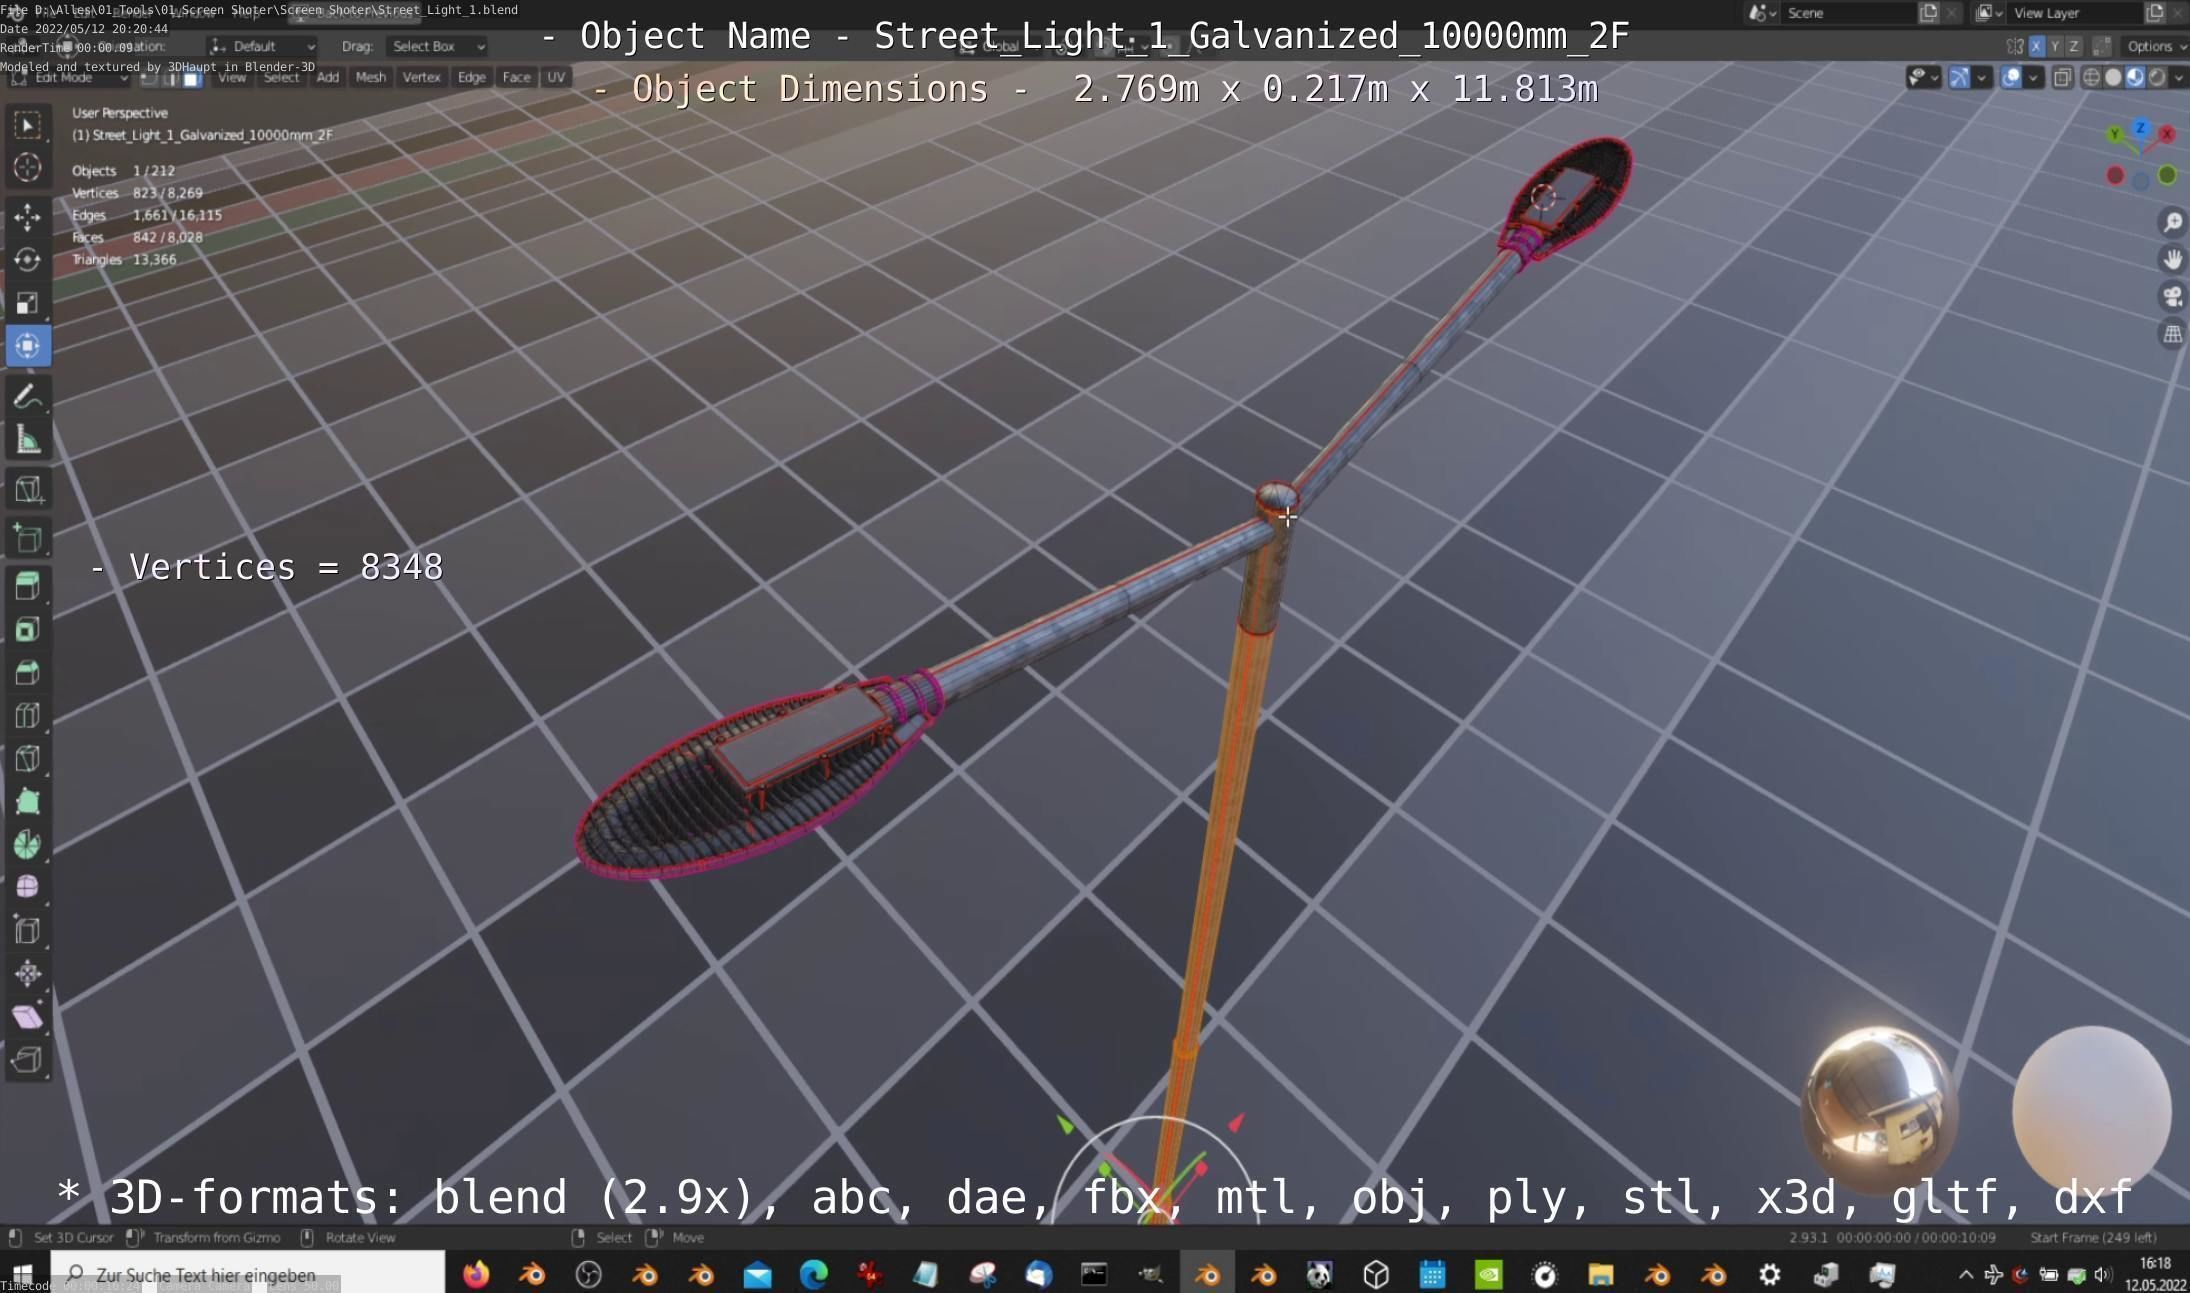Toggle the camera view icon
This screenshot has width=2190, height=1293.
(x=2172, y=297)
